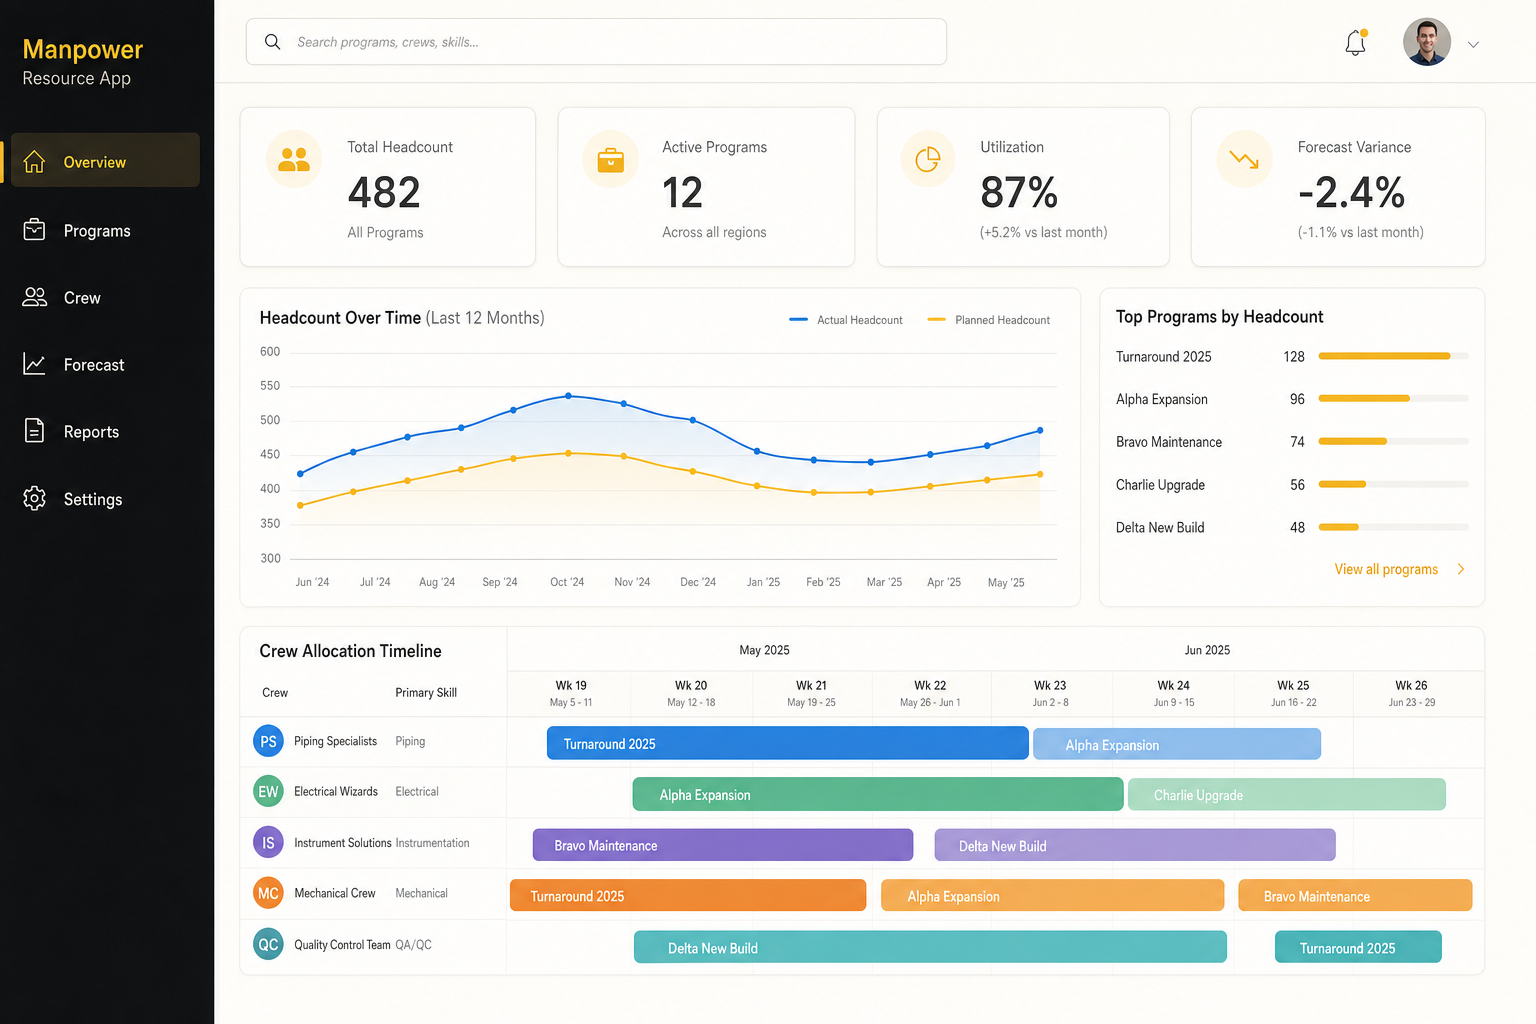Toggle Actual Headcount legend series
1536x1024 pixels.
click(x=845, y=320)
